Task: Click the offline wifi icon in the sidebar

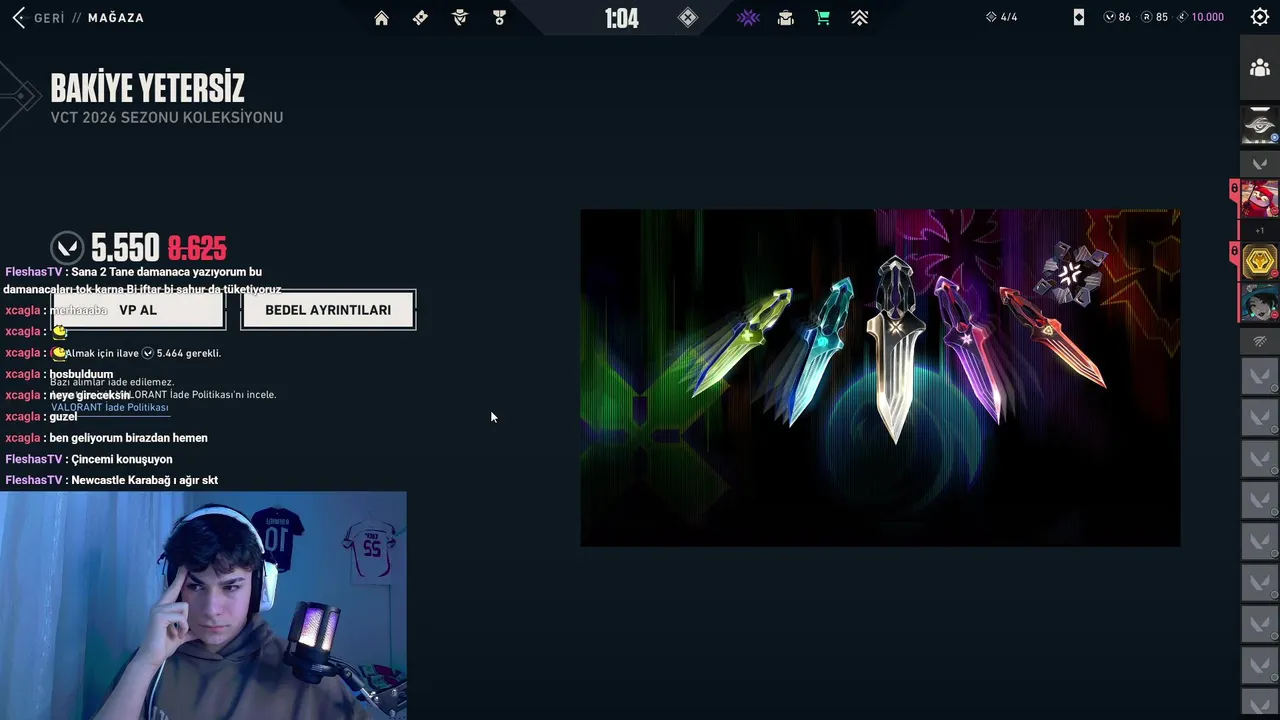Action: click(x=1260, y=341)
